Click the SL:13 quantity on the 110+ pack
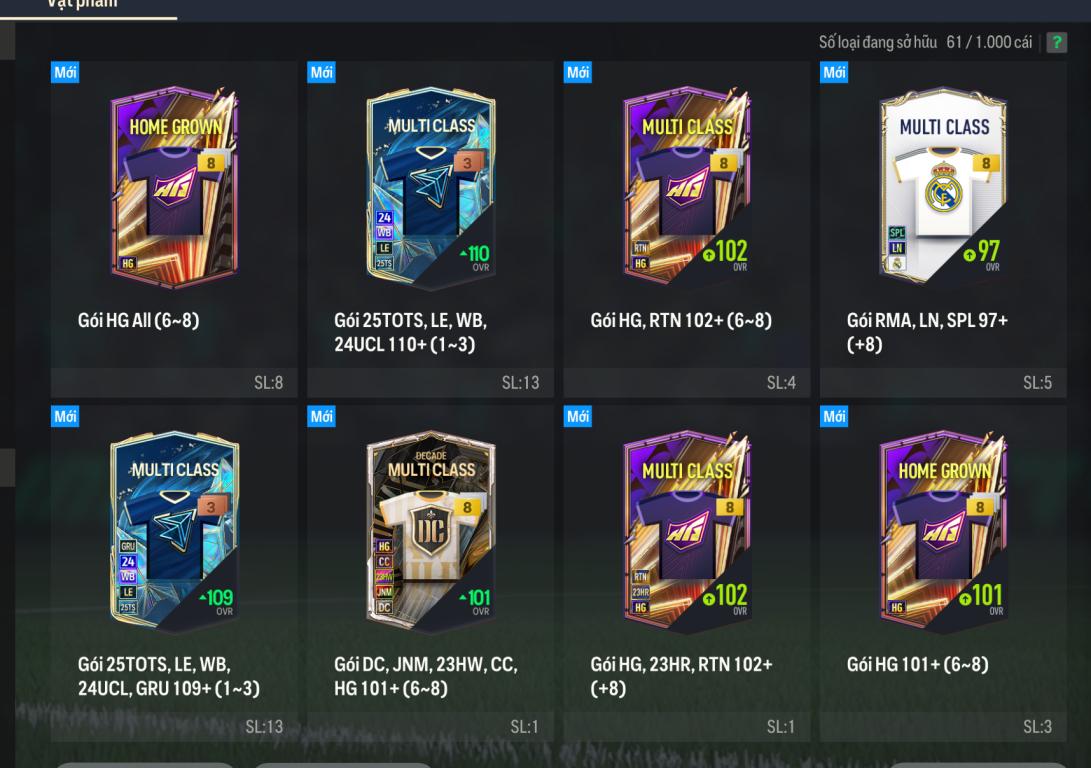The image size is (1091, 768). click(x=520, y=383)
